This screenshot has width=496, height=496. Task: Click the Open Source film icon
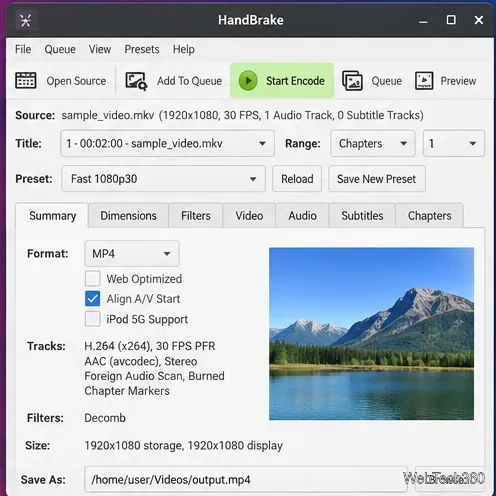[26, 80]
